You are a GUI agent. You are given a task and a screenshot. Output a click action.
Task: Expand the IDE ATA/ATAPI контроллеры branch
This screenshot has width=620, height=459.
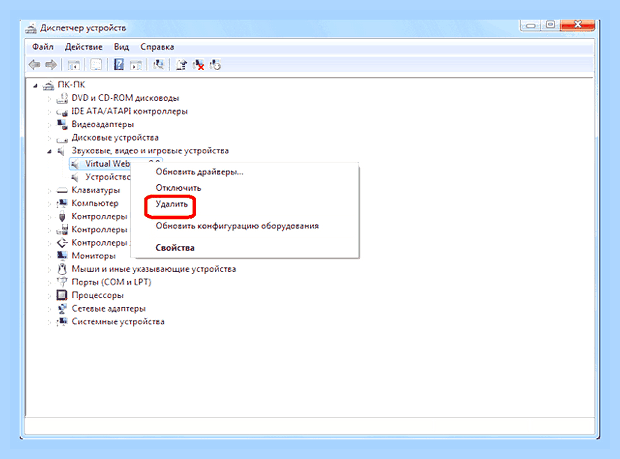click(49, 112)
